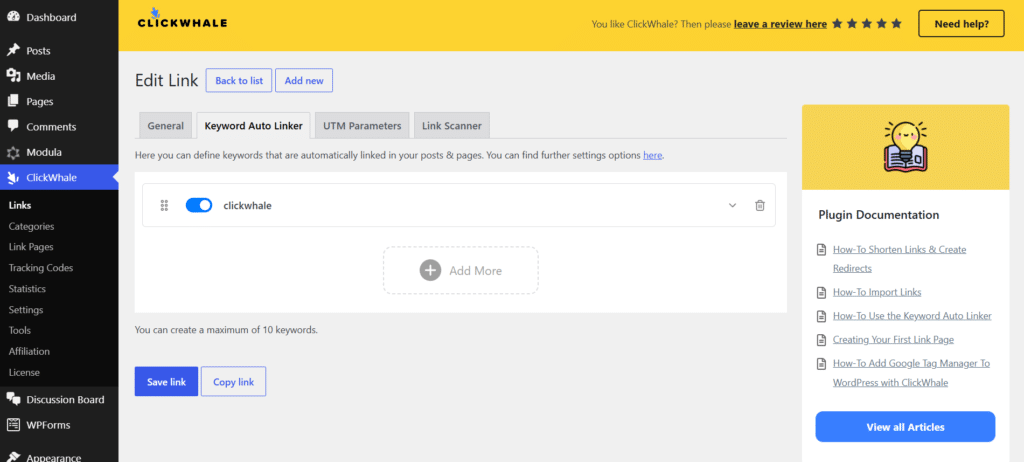
Task: Click the Modula gear icon
Action: 13,152
